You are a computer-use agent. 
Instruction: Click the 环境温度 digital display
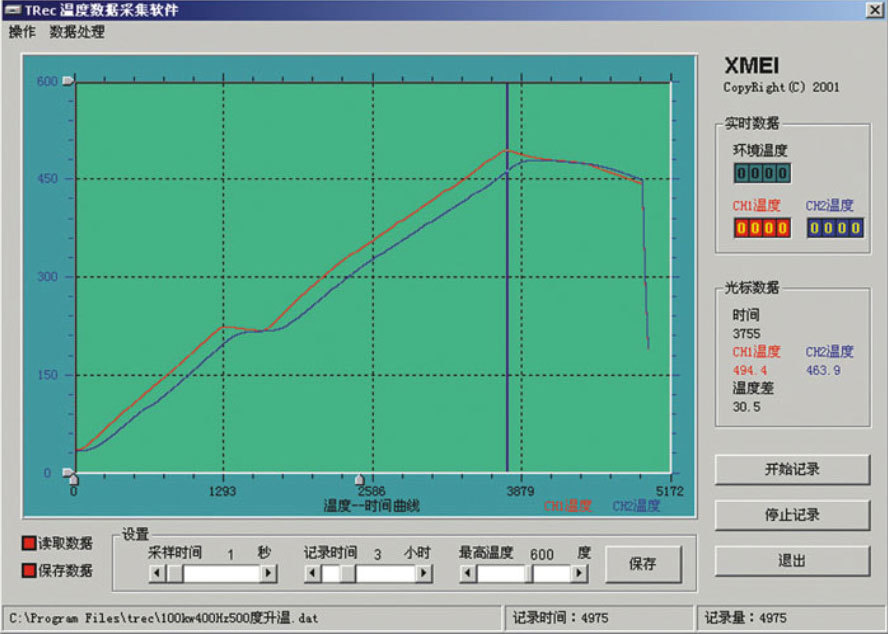(x=762, y=173)
